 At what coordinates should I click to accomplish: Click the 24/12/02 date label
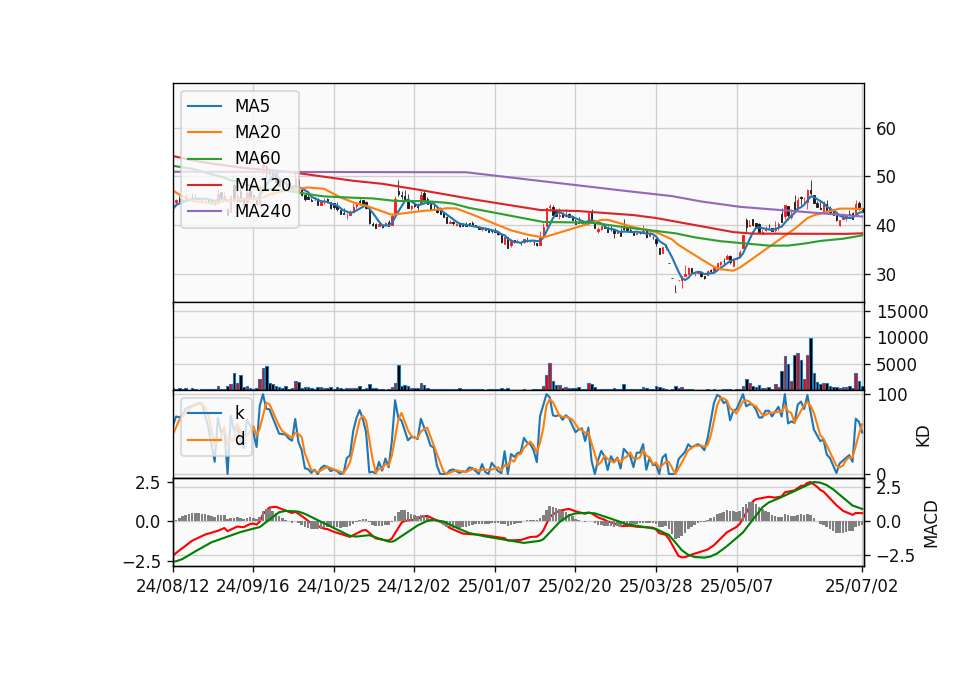[414, 586]
